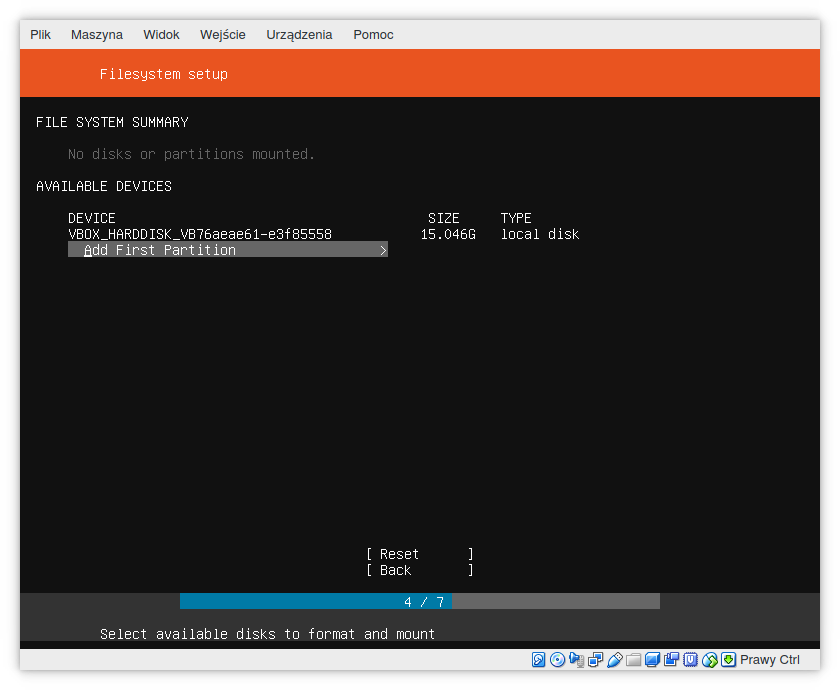The width and height of the screenshot is (840, 690).
Task: Click the shared folders status icon
Action: tap(633, 659)
